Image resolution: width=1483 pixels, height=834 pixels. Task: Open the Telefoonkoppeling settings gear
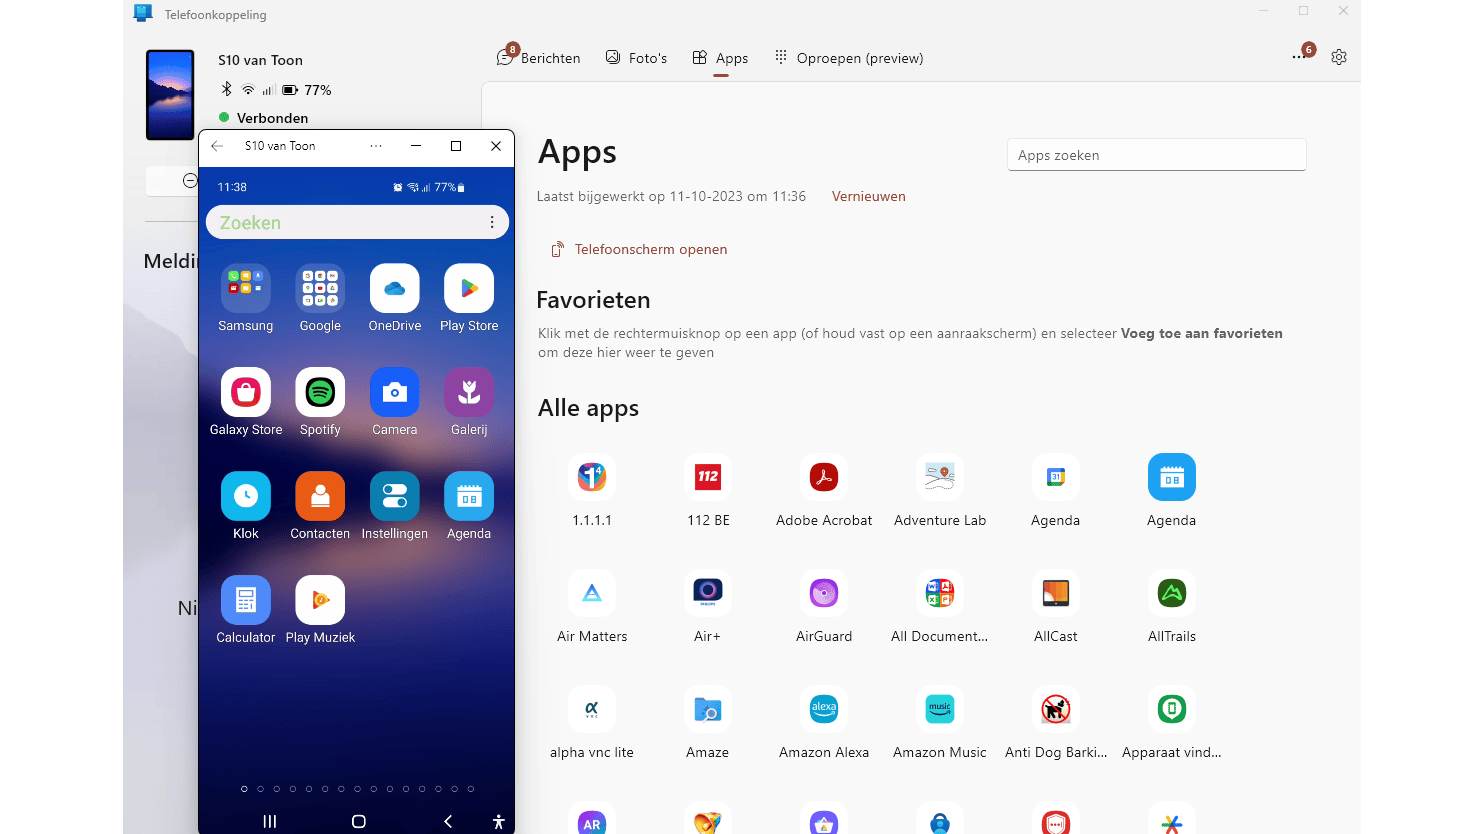[x=1339, y=57]
